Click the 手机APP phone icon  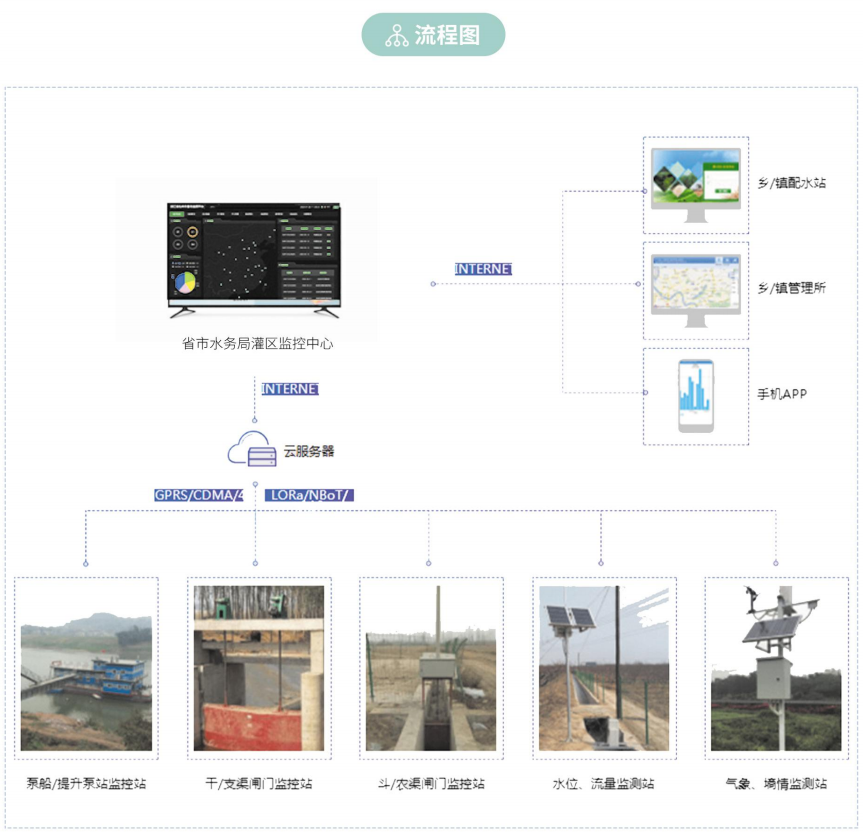tap(696, 396)
